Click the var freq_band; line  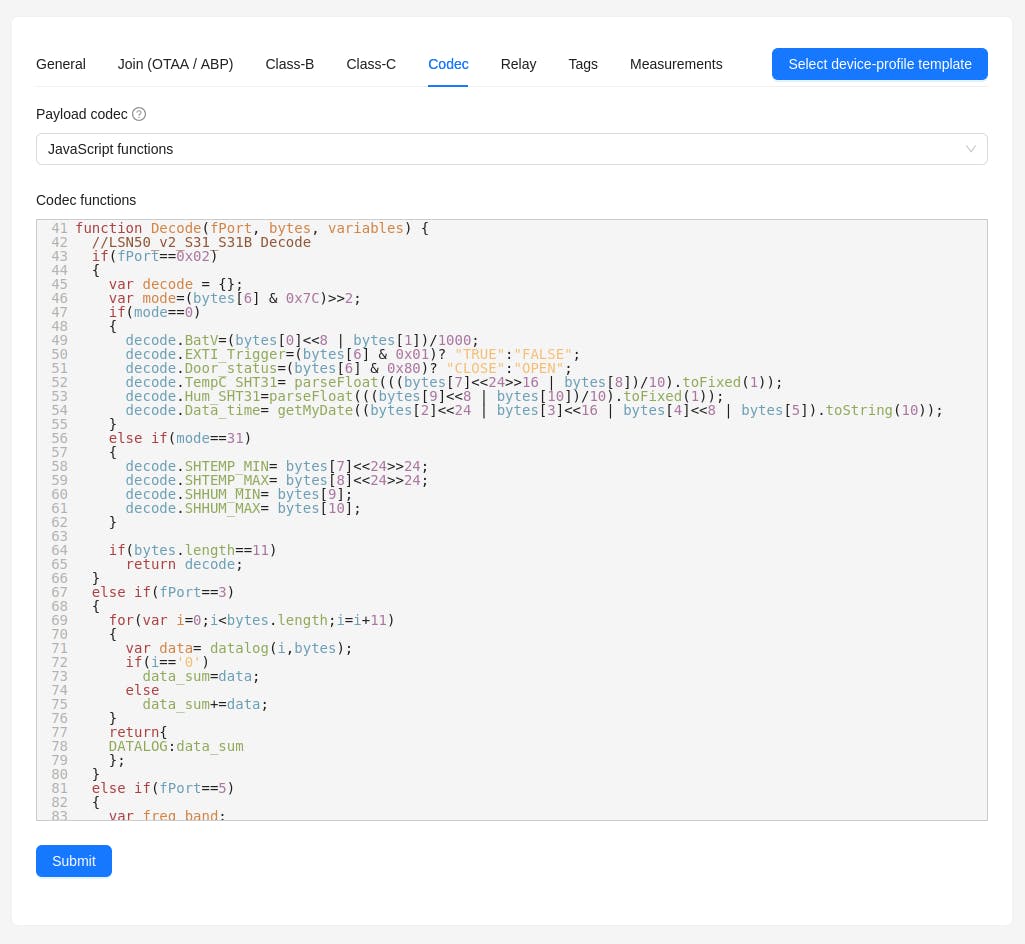click(x=167, y=815)
